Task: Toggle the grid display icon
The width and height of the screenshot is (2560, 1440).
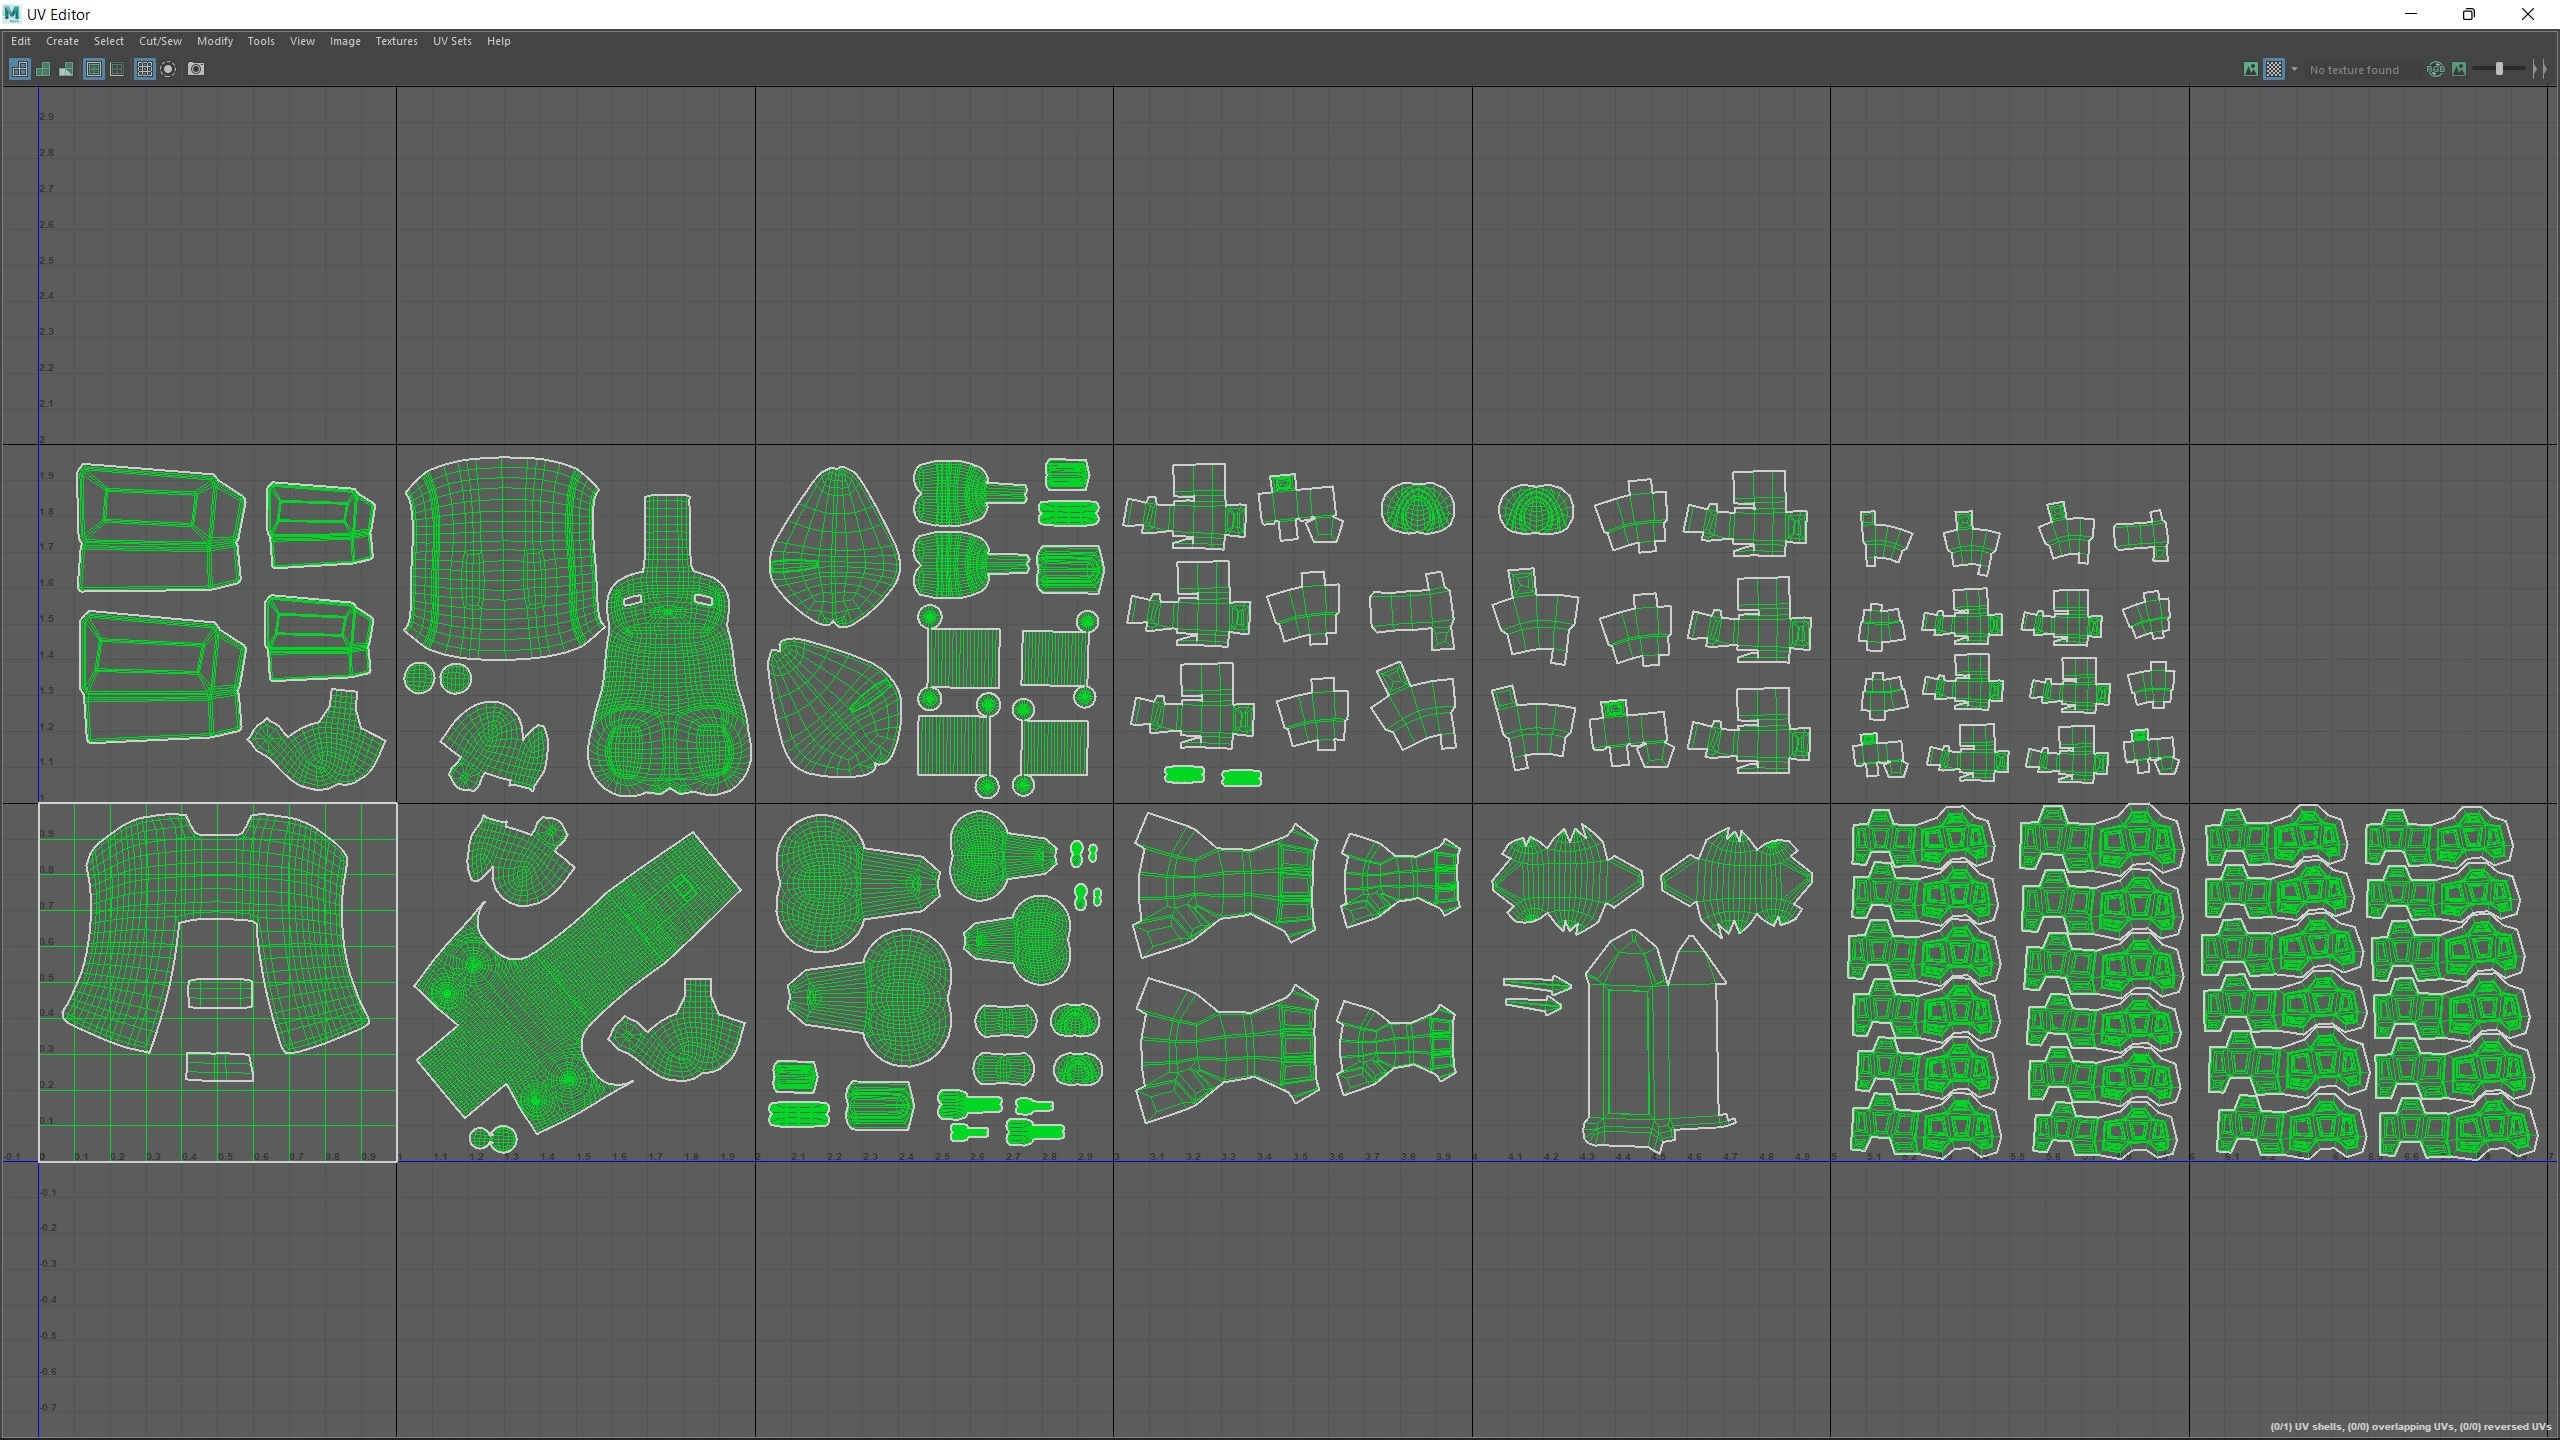Action: pyautogui.click(x=145, y=69)
